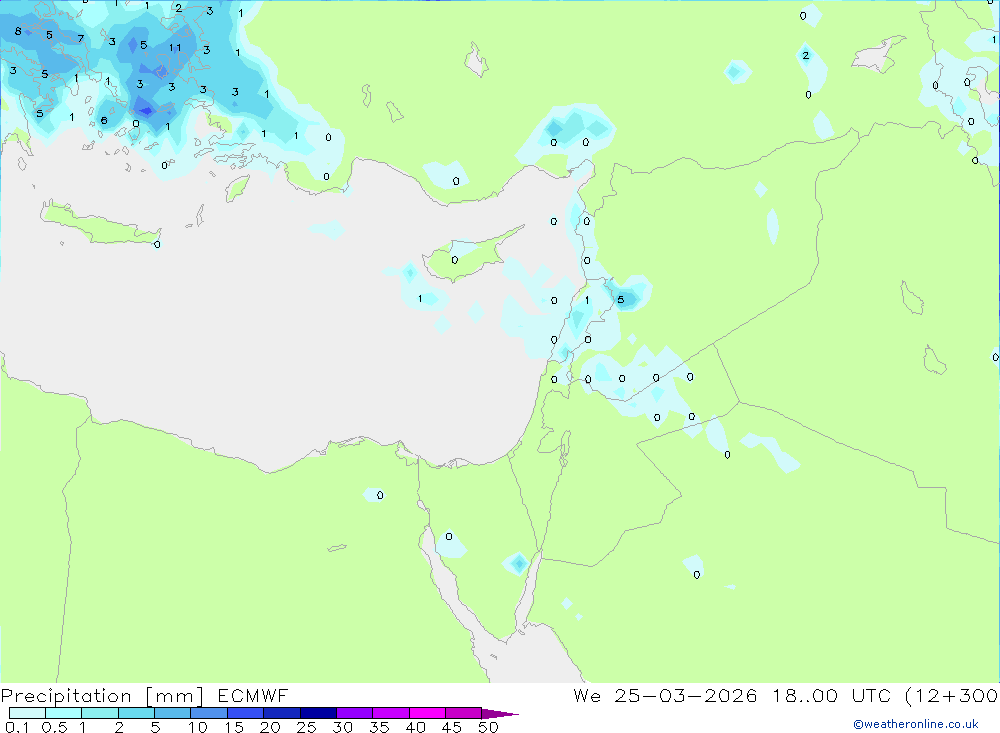The width and height of the screenshot is (1000, 733).
Task: Select the 1–2 mm legend color box
Action: pos(99,713)
